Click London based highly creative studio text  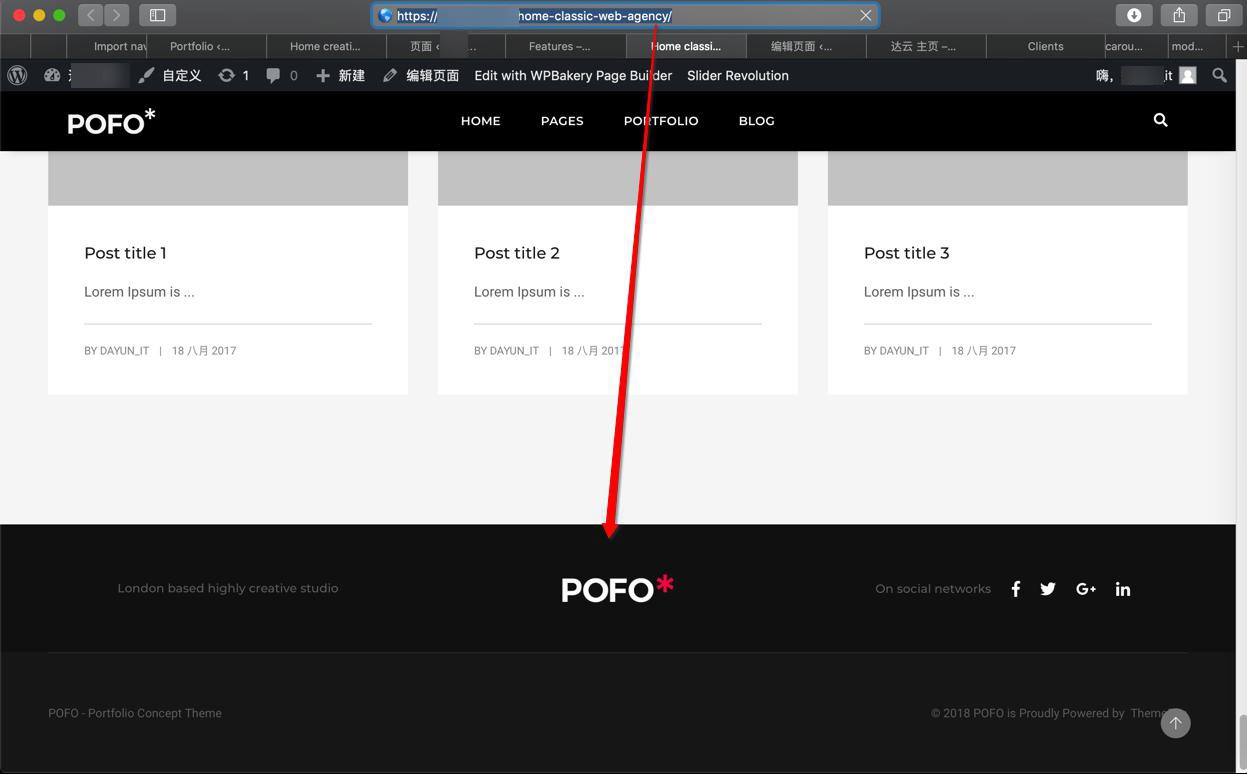228,588
